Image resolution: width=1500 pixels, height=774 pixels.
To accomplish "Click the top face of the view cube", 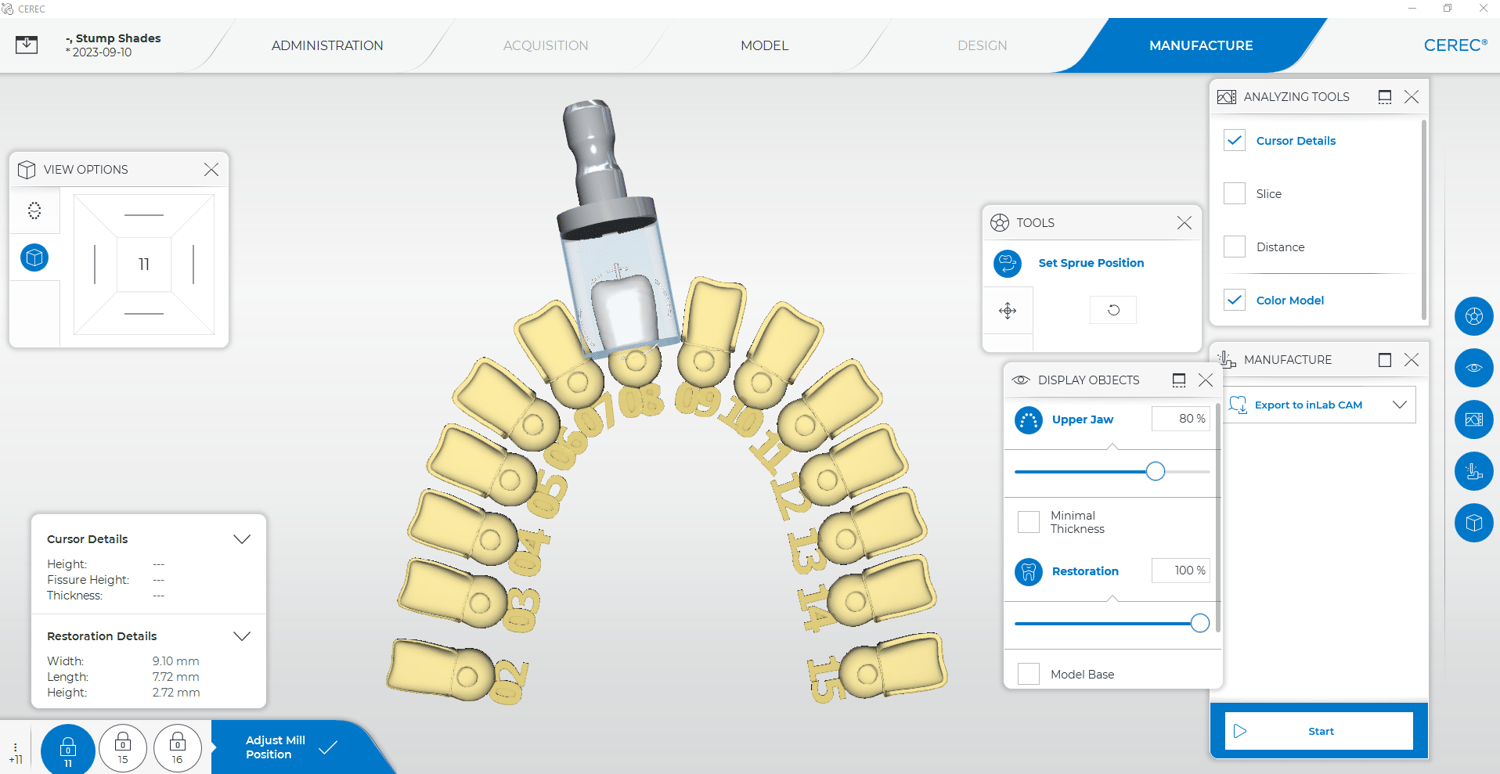I will [144, 214].
